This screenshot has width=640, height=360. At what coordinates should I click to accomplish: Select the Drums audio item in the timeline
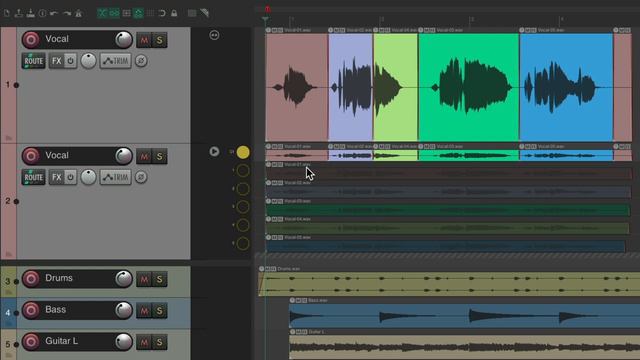(449, 284)
